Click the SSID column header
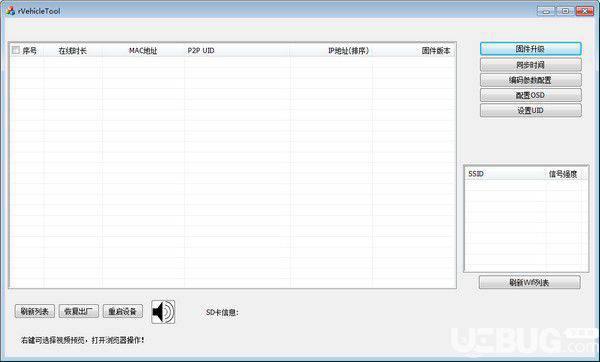 point(505,174)
